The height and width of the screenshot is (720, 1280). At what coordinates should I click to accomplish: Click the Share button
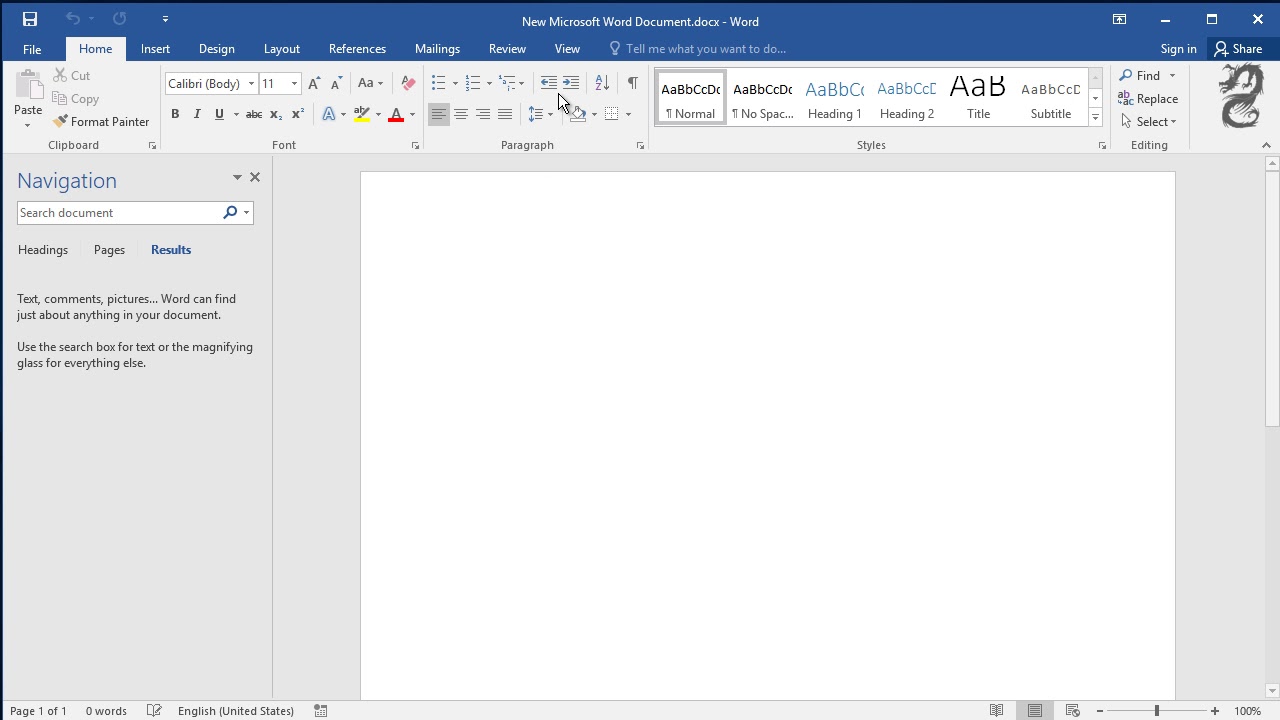1238,49
